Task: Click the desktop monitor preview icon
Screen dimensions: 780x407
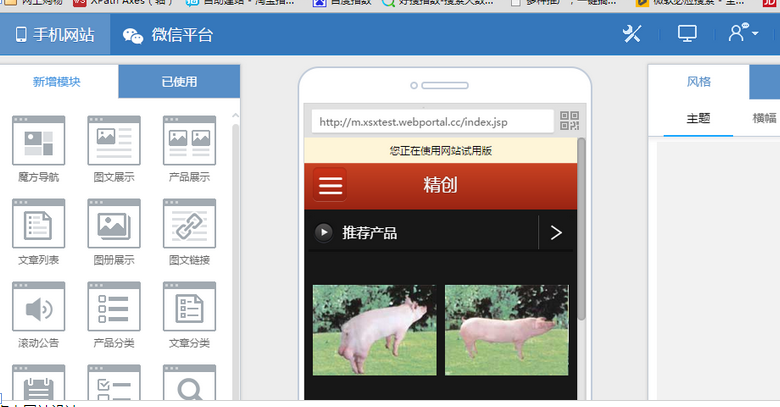Action: click(x=687, y=34)
